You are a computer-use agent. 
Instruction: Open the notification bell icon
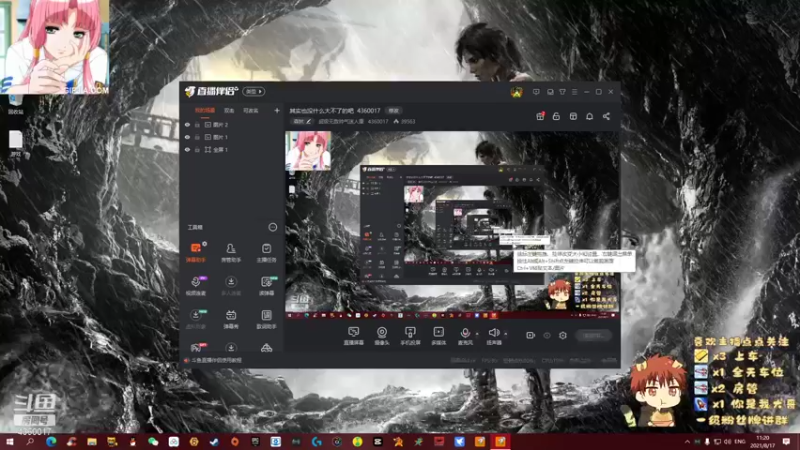pos(589,116)
